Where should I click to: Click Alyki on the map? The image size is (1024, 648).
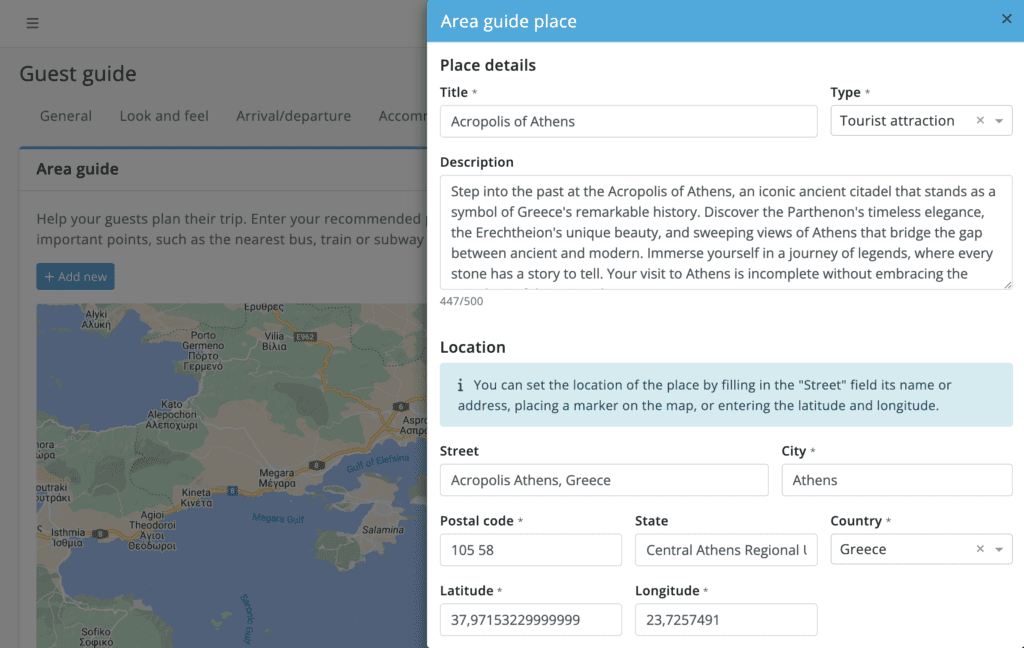point(96,319)
